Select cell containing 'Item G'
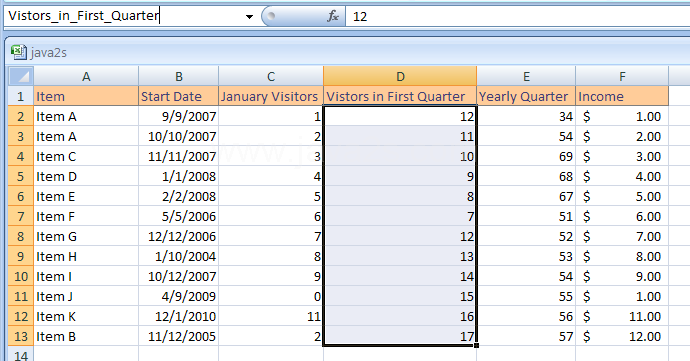This screenshot has height=361, width=690. point(86,236)
